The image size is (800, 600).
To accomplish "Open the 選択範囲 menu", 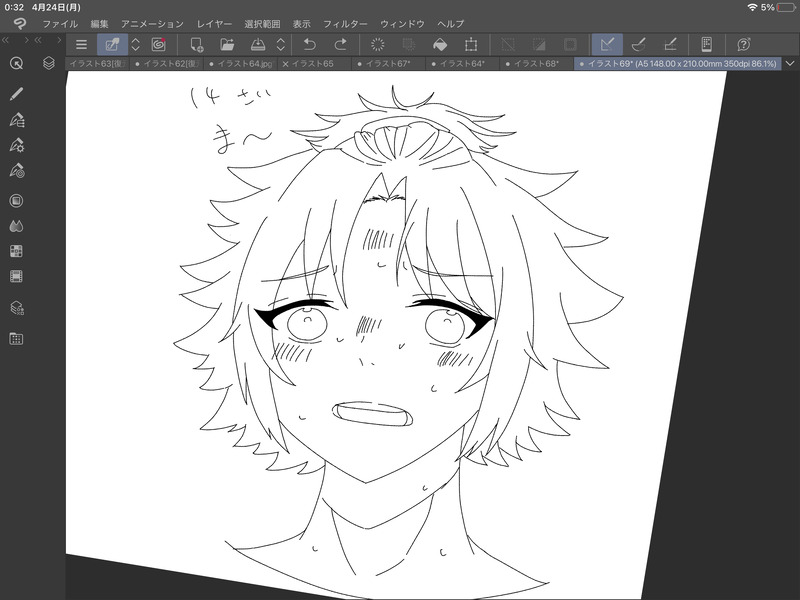I will pos(262,24).
